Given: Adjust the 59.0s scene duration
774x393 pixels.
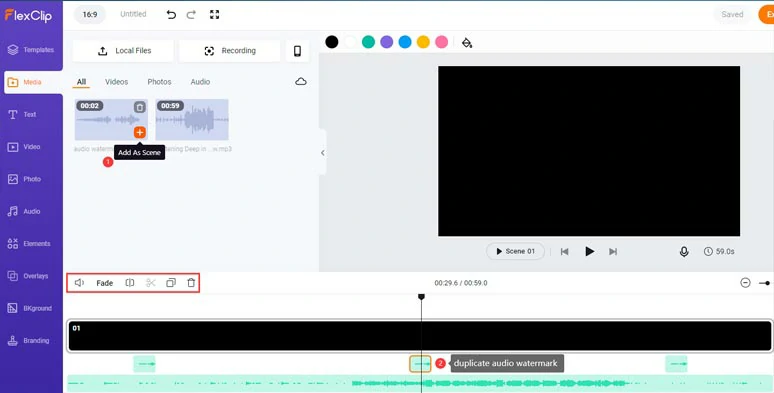Looking at the screenshot, I should [719, 251].
